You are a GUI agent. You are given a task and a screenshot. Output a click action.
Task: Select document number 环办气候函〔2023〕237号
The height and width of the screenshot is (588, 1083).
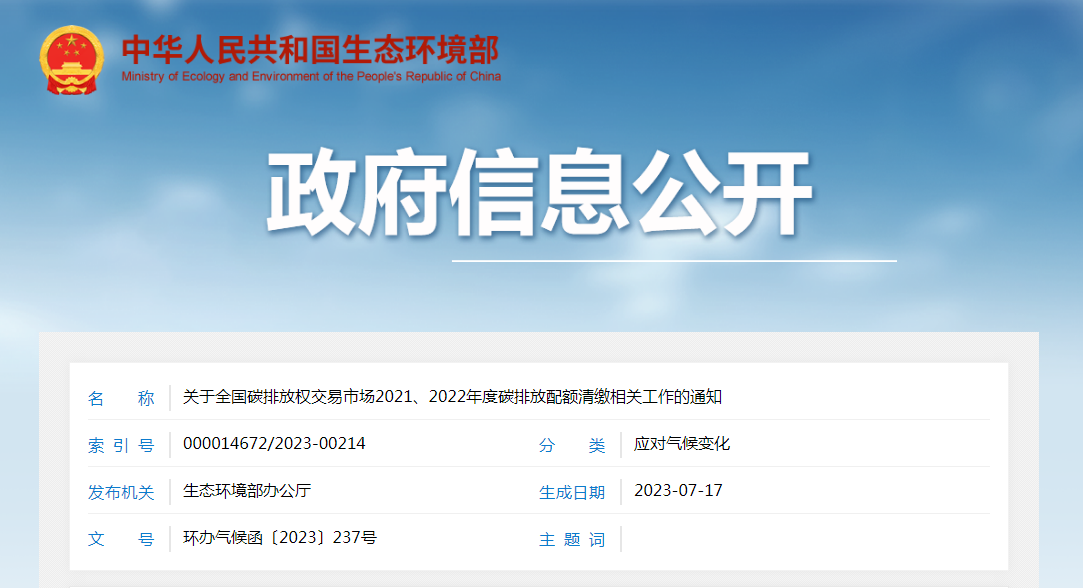click(x=280, y=538)
